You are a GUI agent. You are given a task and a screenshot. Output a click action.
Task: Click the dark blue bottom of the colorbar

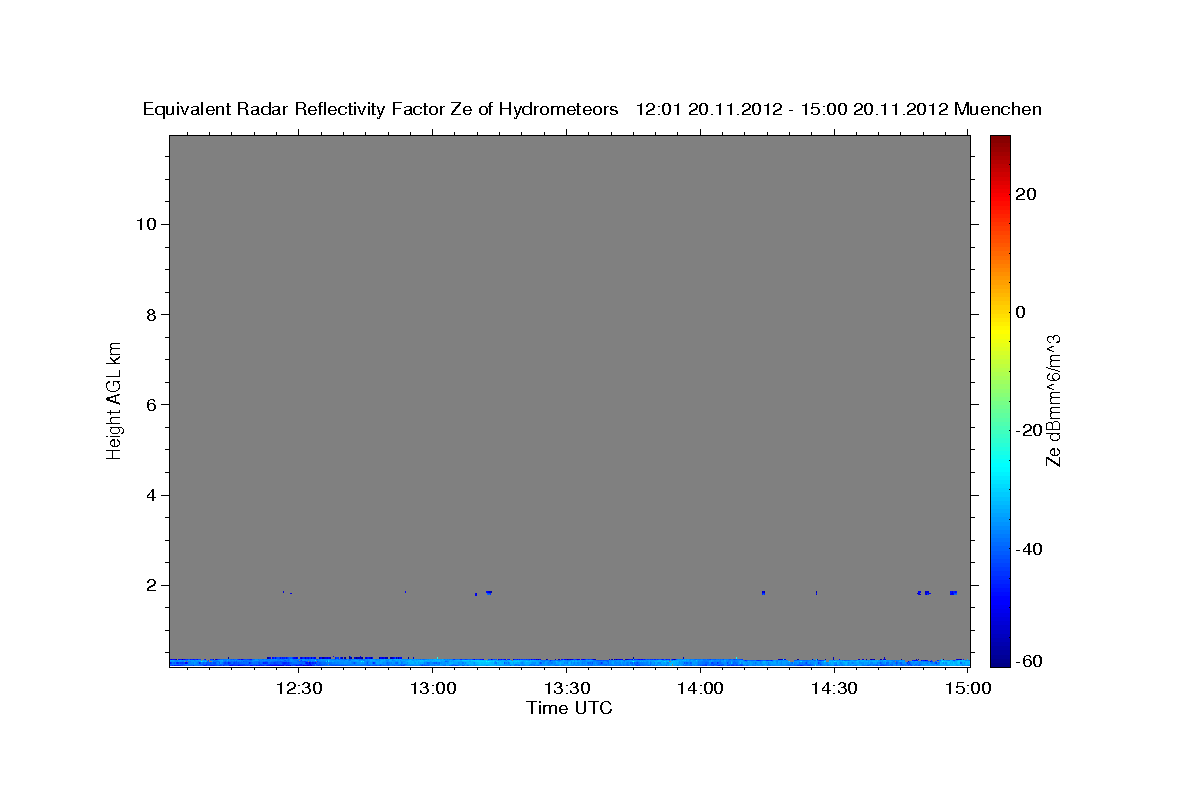pos(1000,659)
